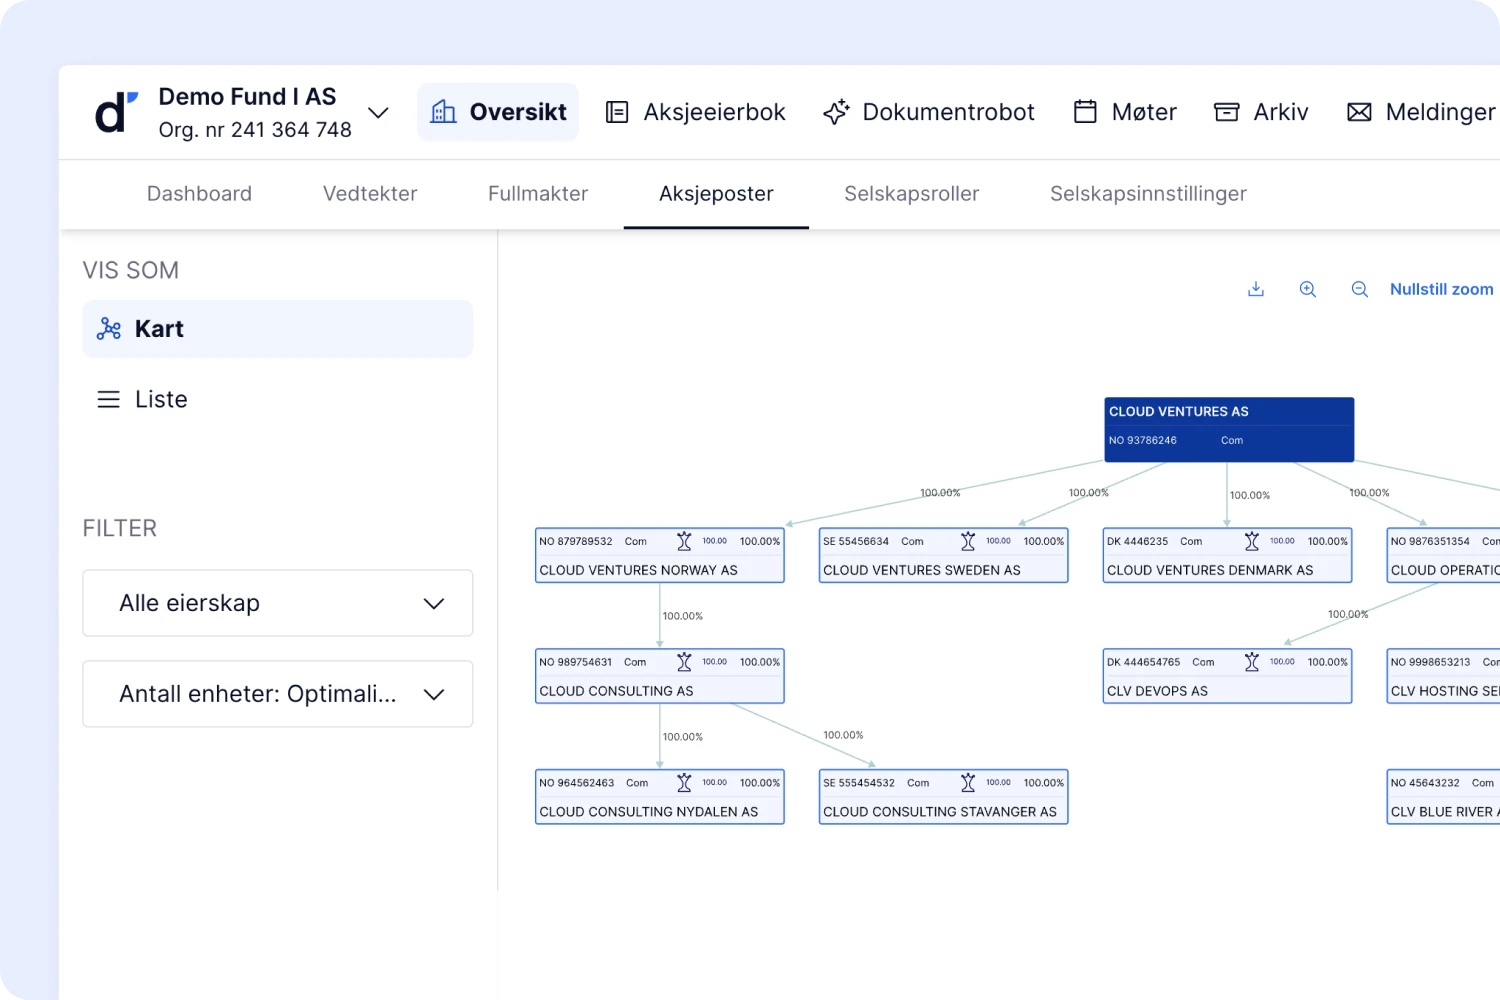Click the Arkiv archive box icon

click(x=1227, y=112)
